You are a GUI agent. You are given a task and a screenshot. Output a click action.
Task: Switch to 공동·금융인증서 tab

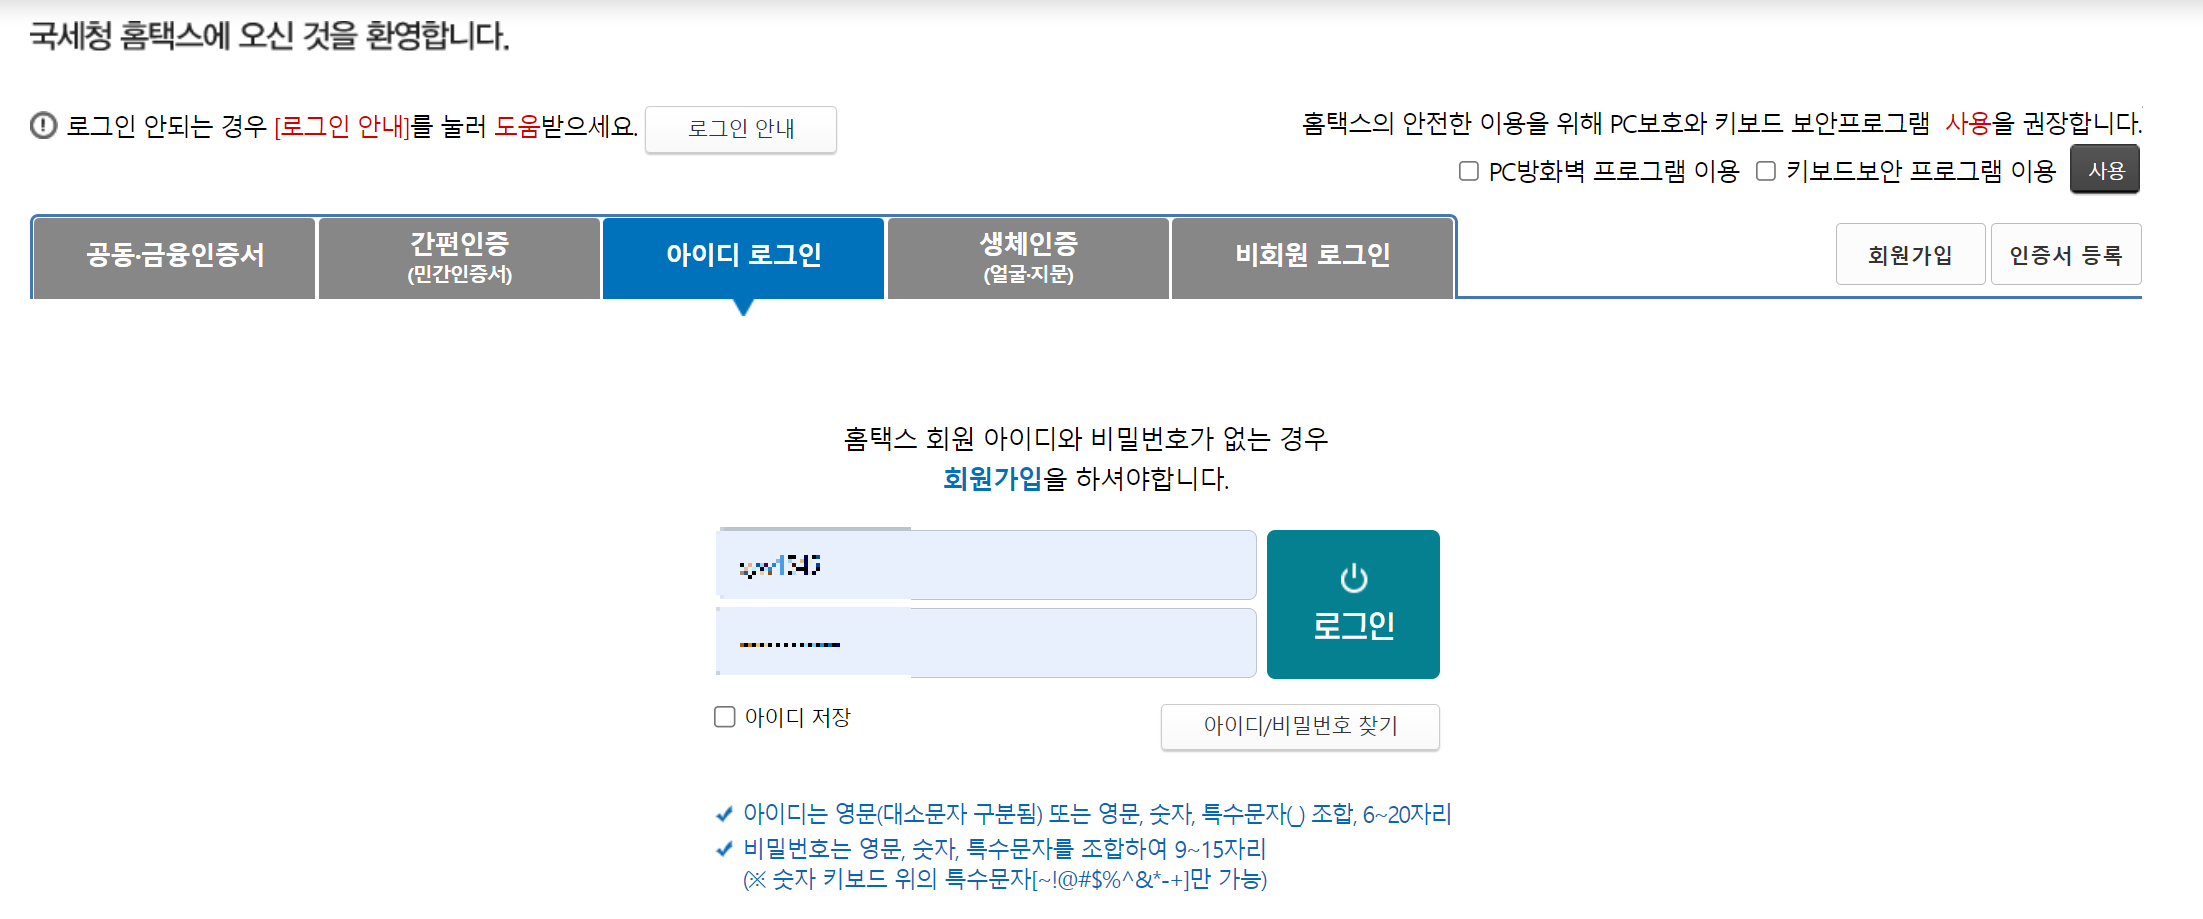point(175,257)
